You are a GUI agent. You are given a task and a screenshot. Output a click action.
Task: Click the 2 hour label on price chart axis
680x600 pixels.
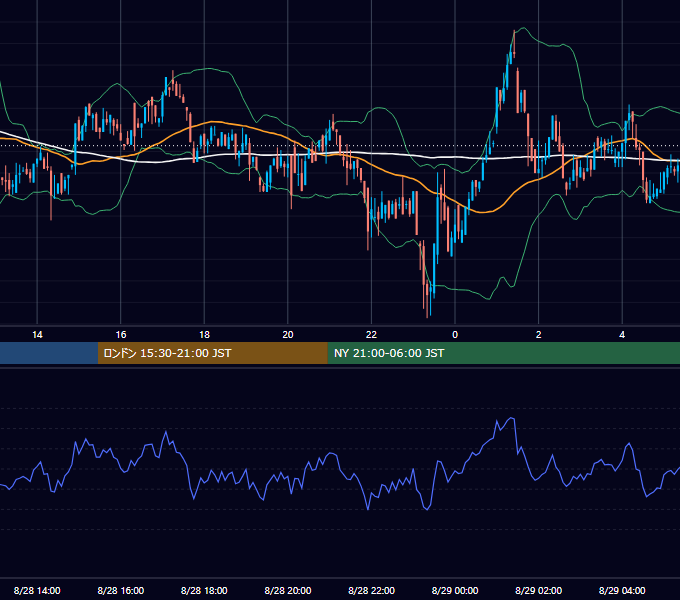[x=539, y=335]
